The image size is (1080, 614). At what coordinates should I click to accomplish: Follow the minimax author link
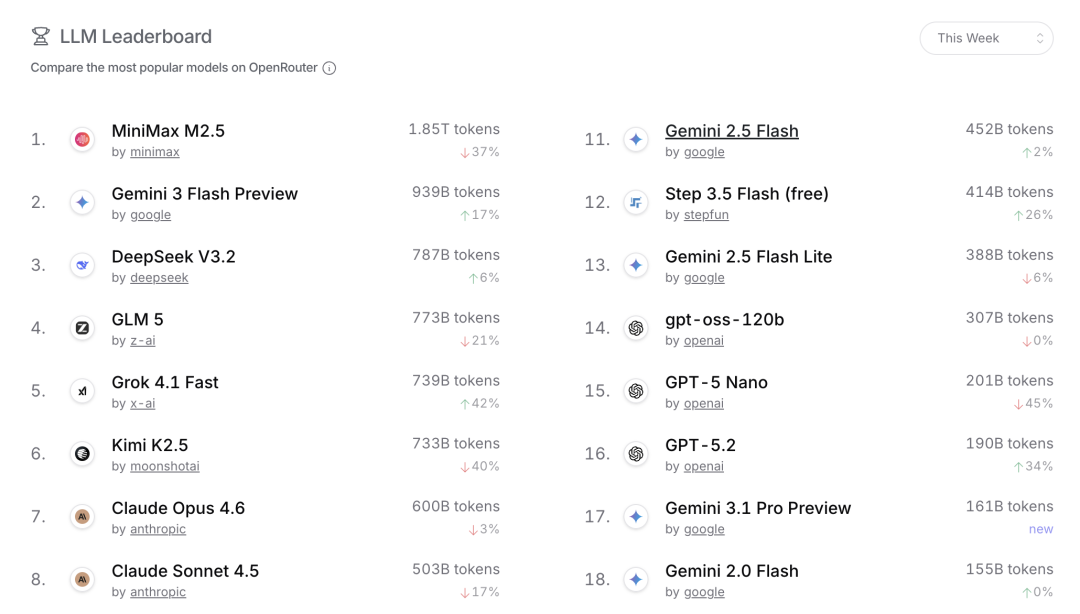(155, 152)
